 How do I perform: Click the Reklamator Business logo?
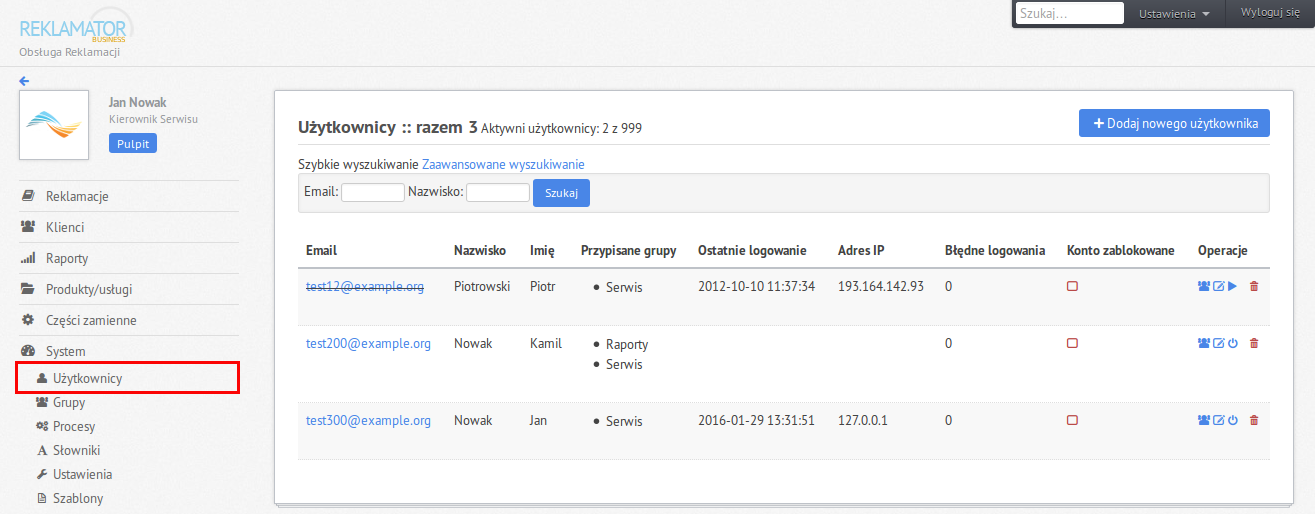point(75,27)
